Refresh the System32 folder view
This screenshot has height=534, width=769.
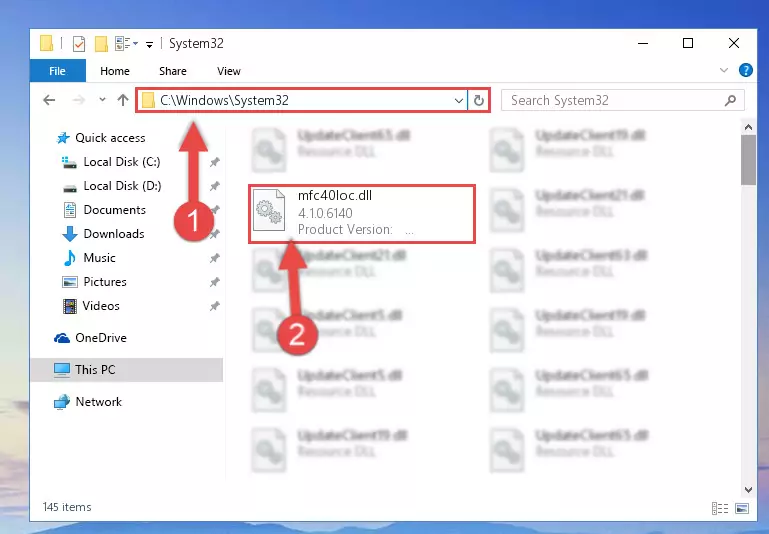click(x=479, y=101)
